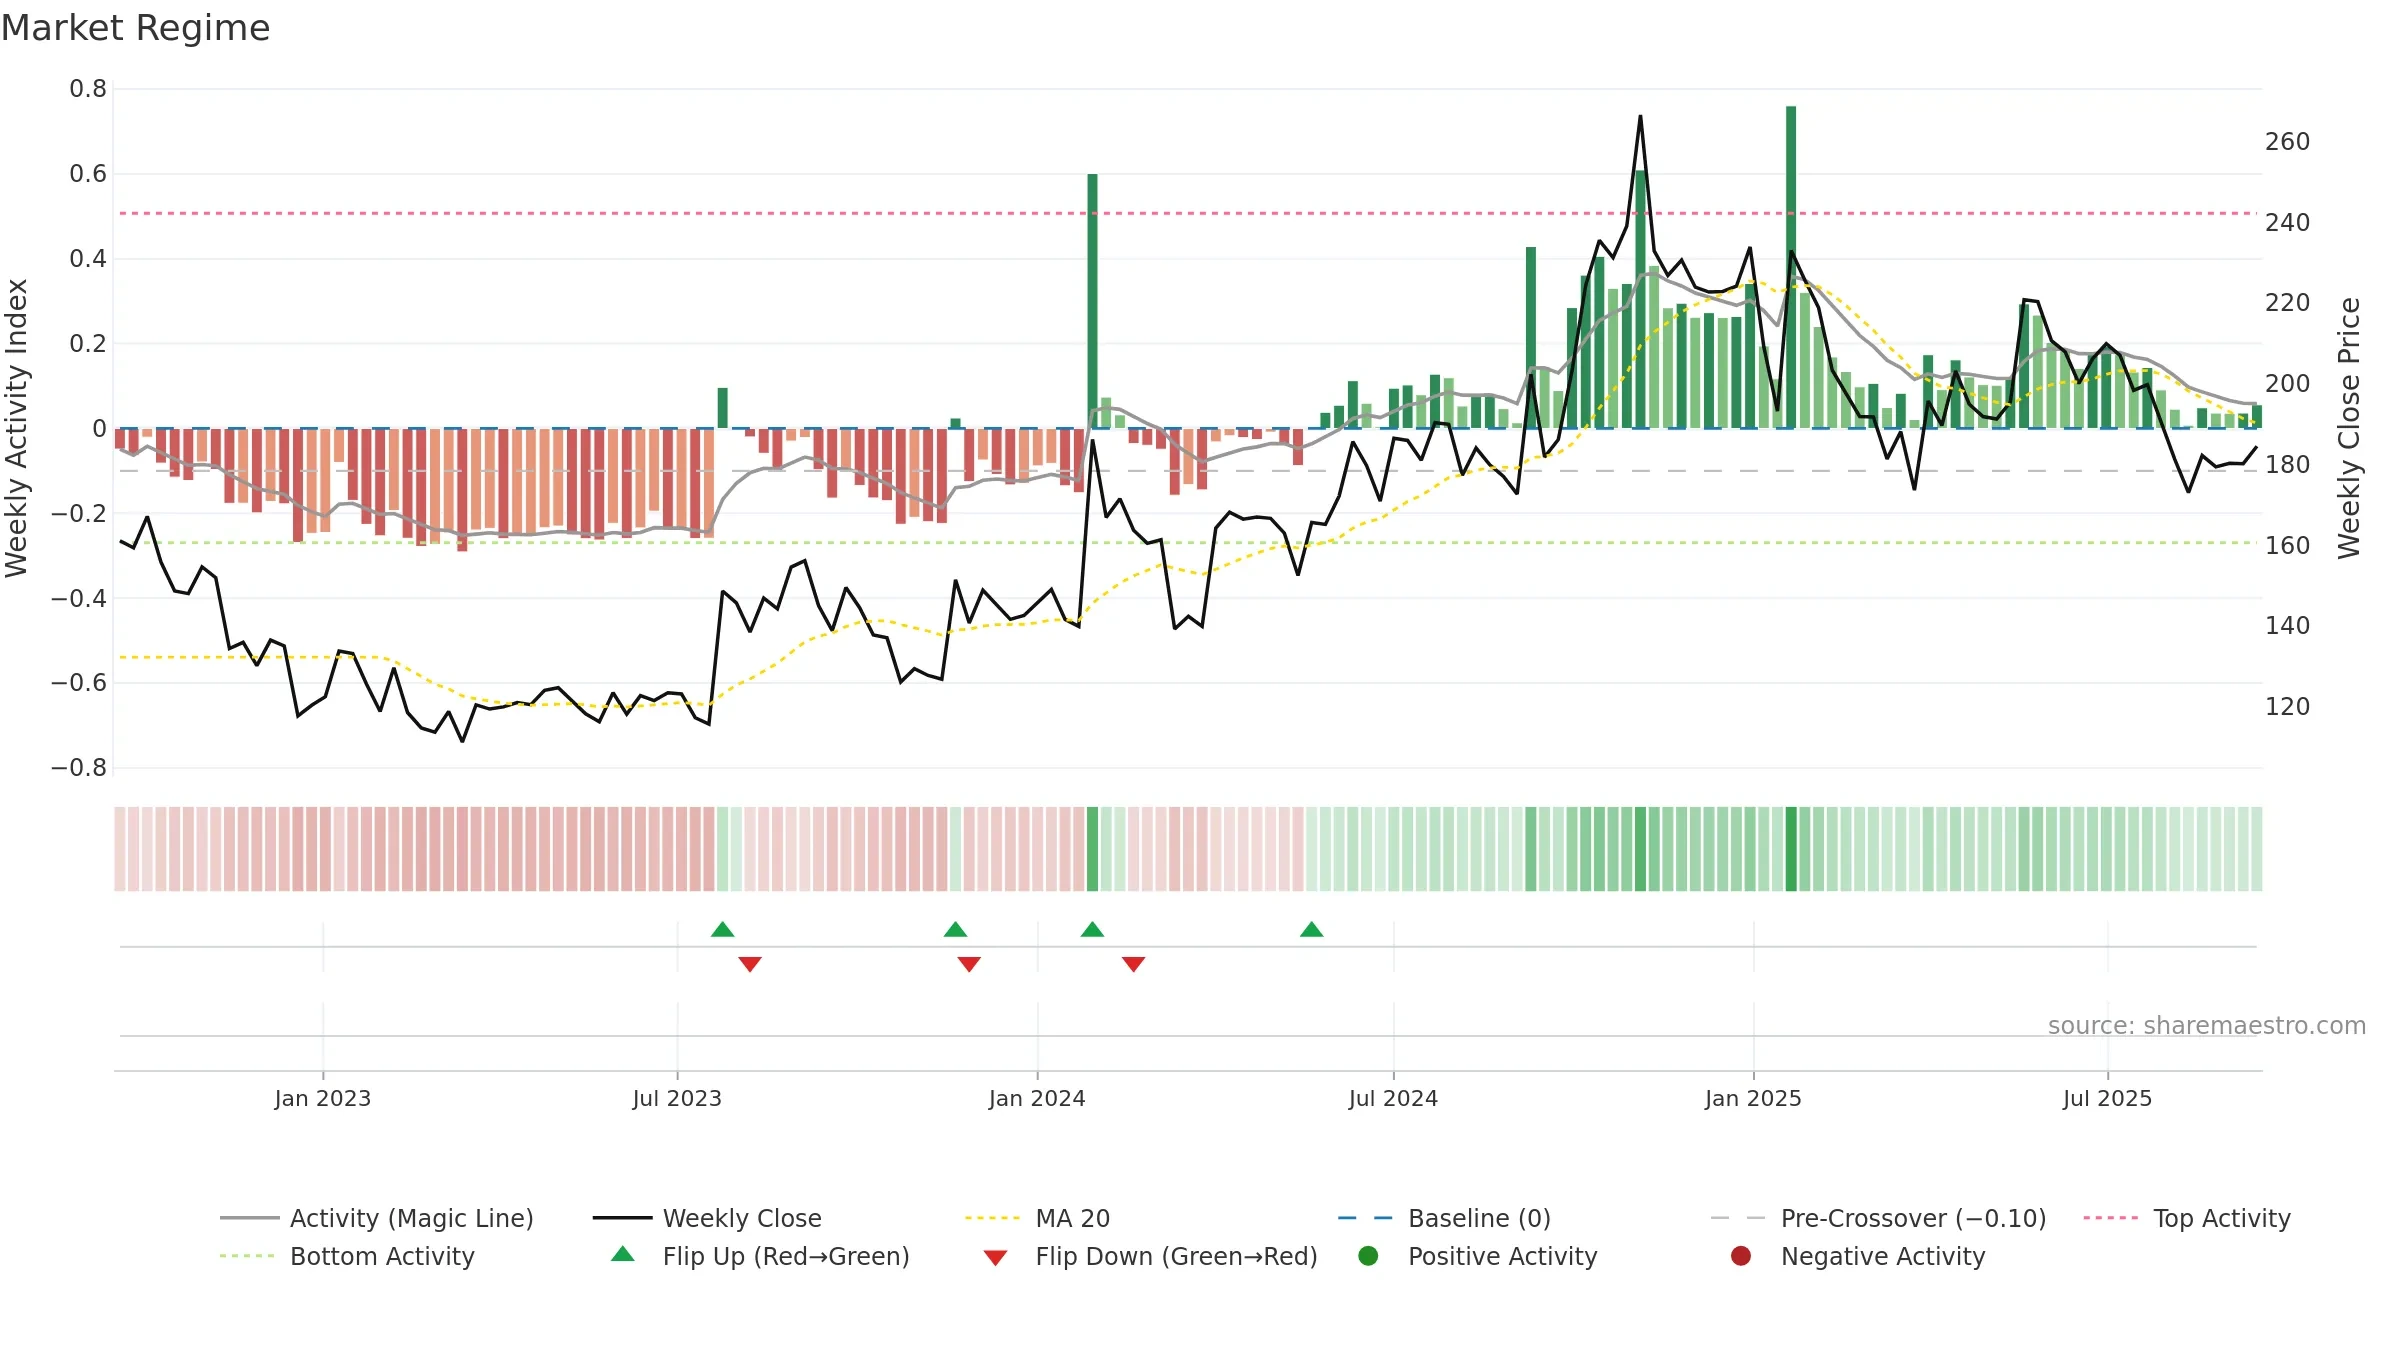The width and height of the screenshot is (2400, 1350).
Task: Toggle the Flip Up (Red→Green) legend entry
Action: pyautogui.click(x=760, y=1256)
